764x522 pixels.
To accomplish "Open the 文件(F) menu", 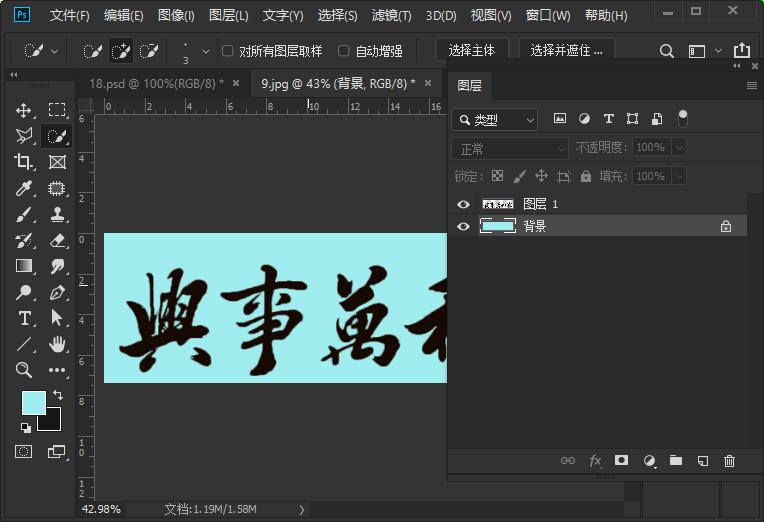I will (70, 16).
